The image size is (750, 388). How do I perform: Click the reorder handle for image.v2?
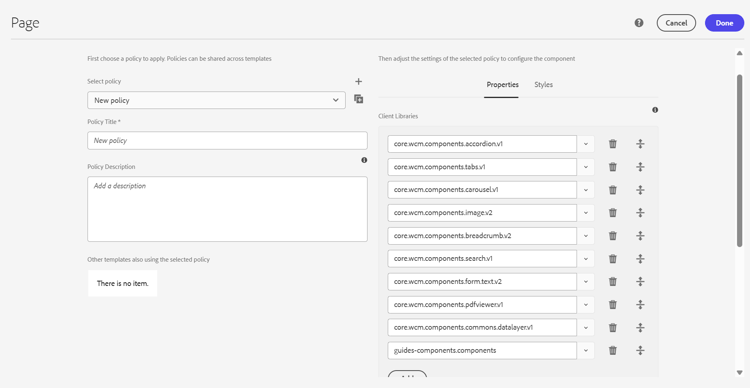pos(640,212)
